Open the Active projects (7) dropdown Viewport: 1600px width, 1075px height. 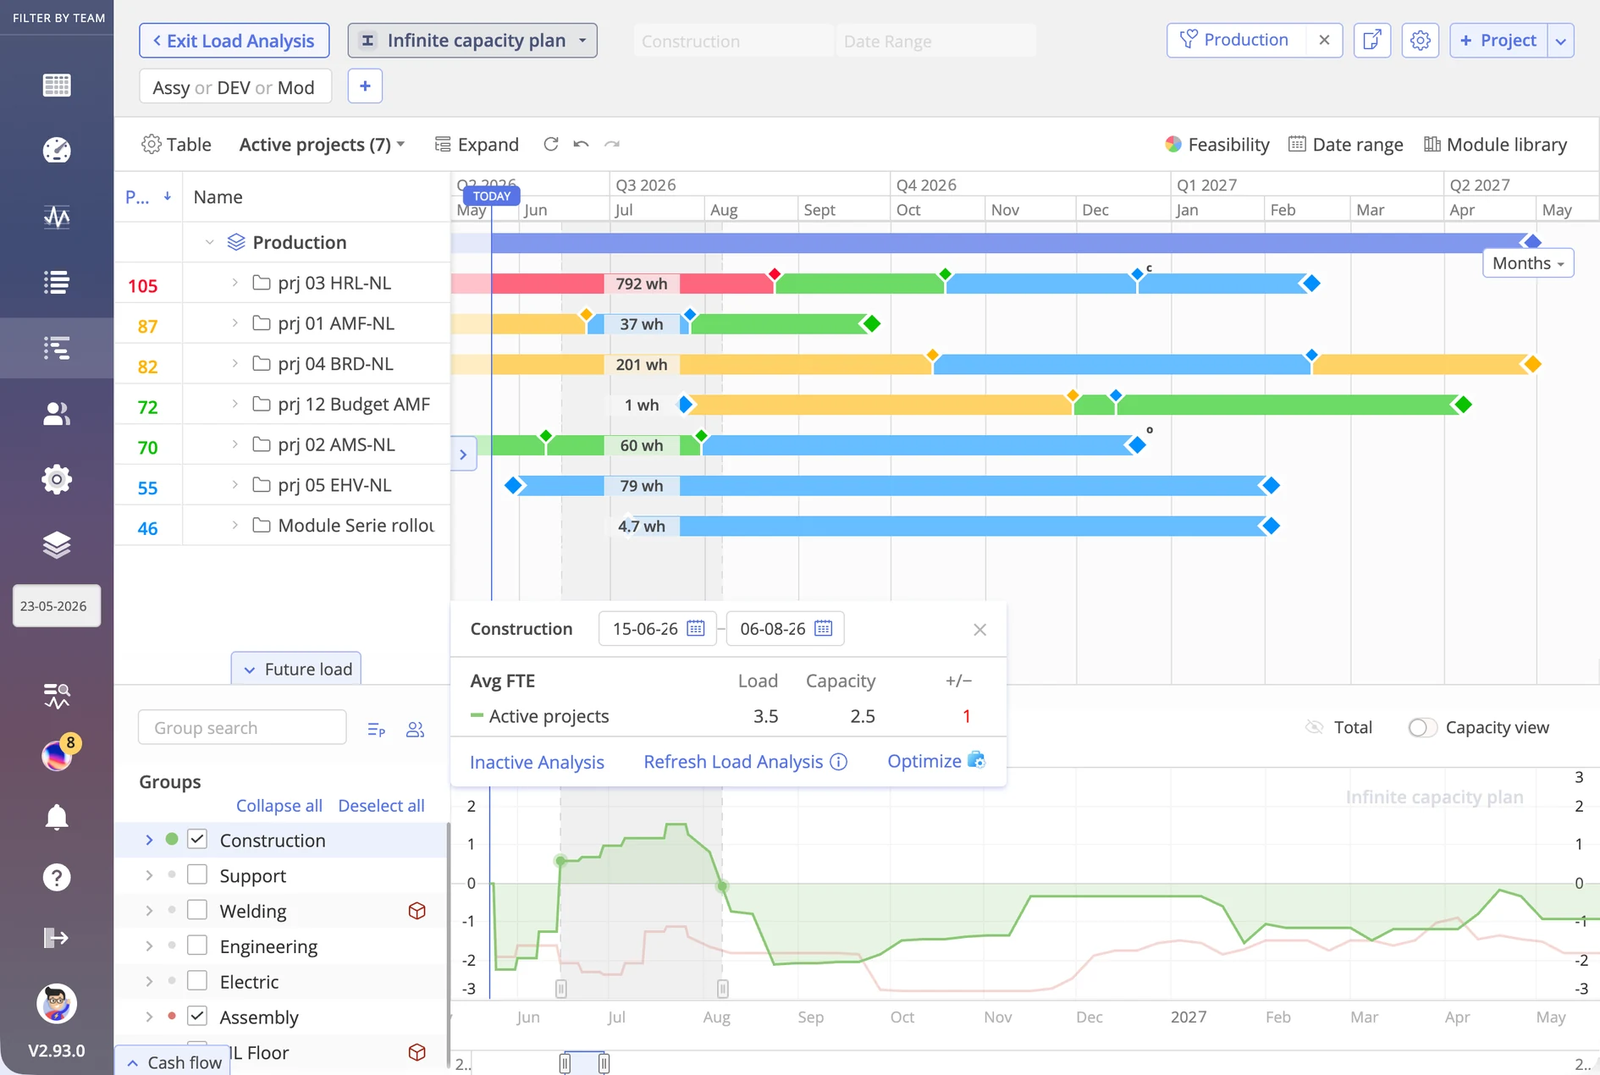point(322,144)
